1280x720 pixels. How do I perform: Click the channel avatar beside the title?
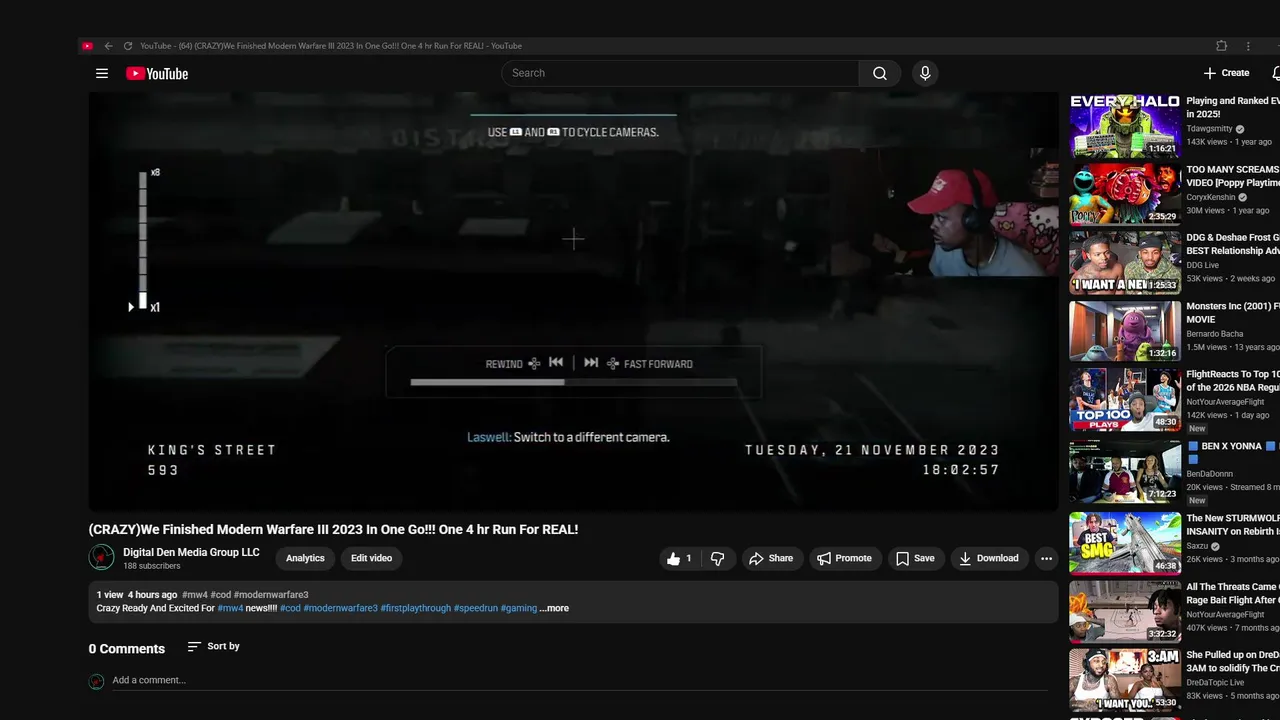(101, 558)
